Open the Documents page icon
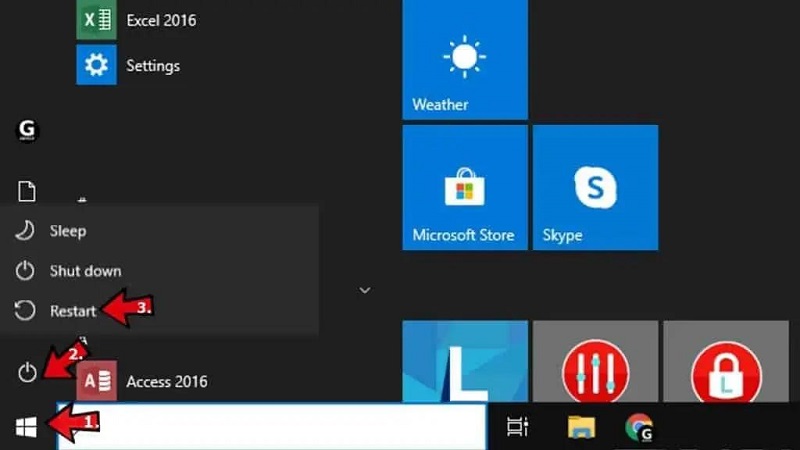 pyautogui.click(x=27, y=191)
